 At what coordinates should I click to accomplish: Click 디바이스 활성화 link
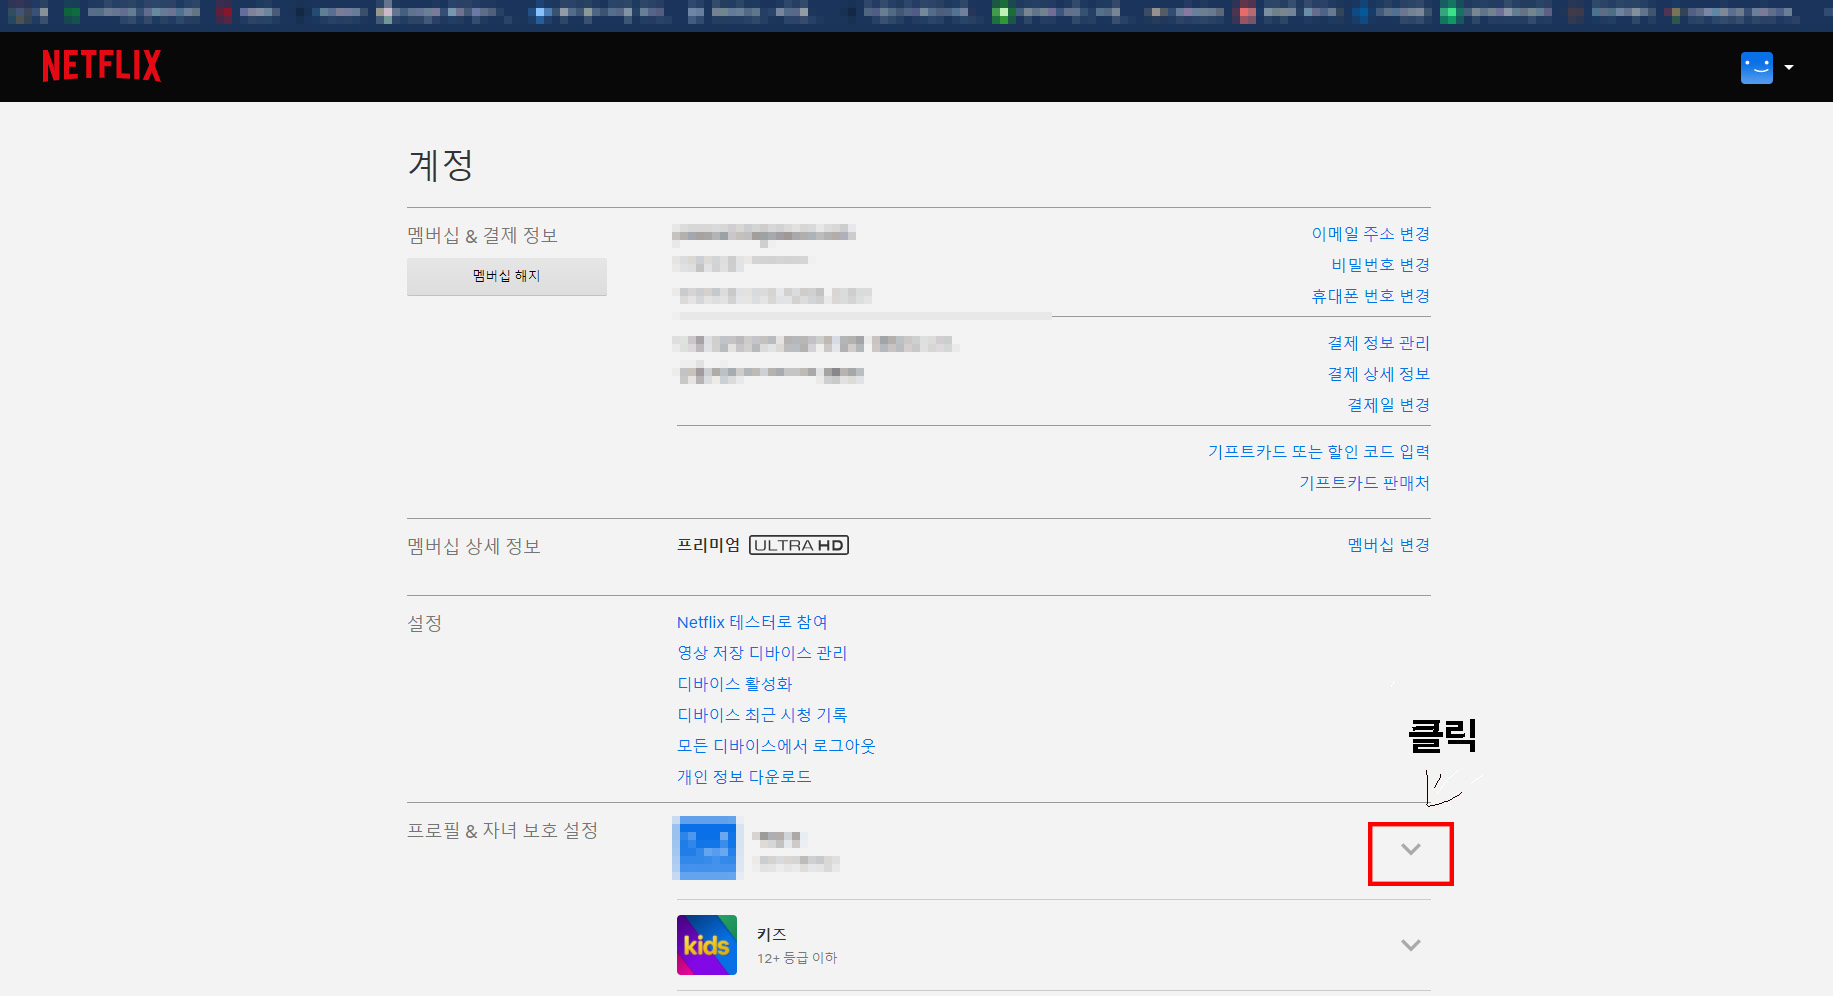tap(734, 684)
